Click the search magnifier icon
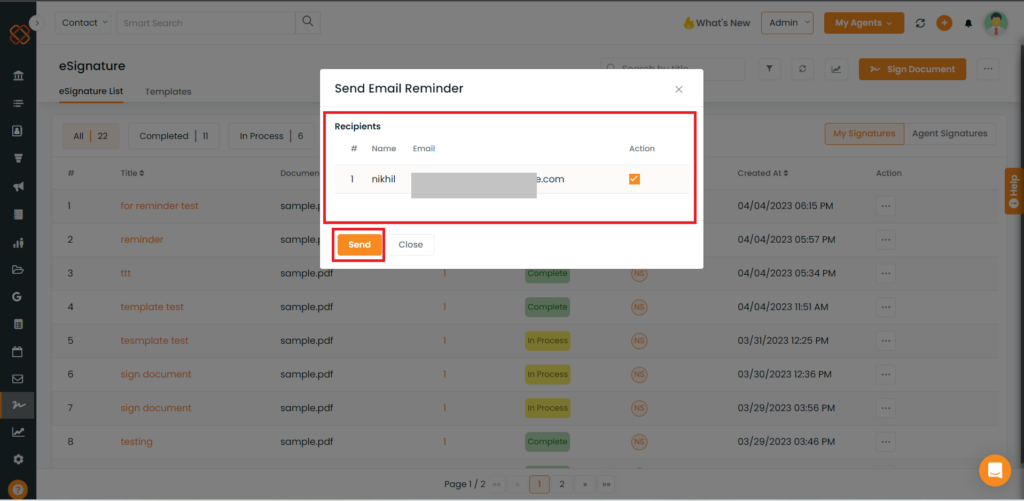1024x501 pixels. pos(308,23)
